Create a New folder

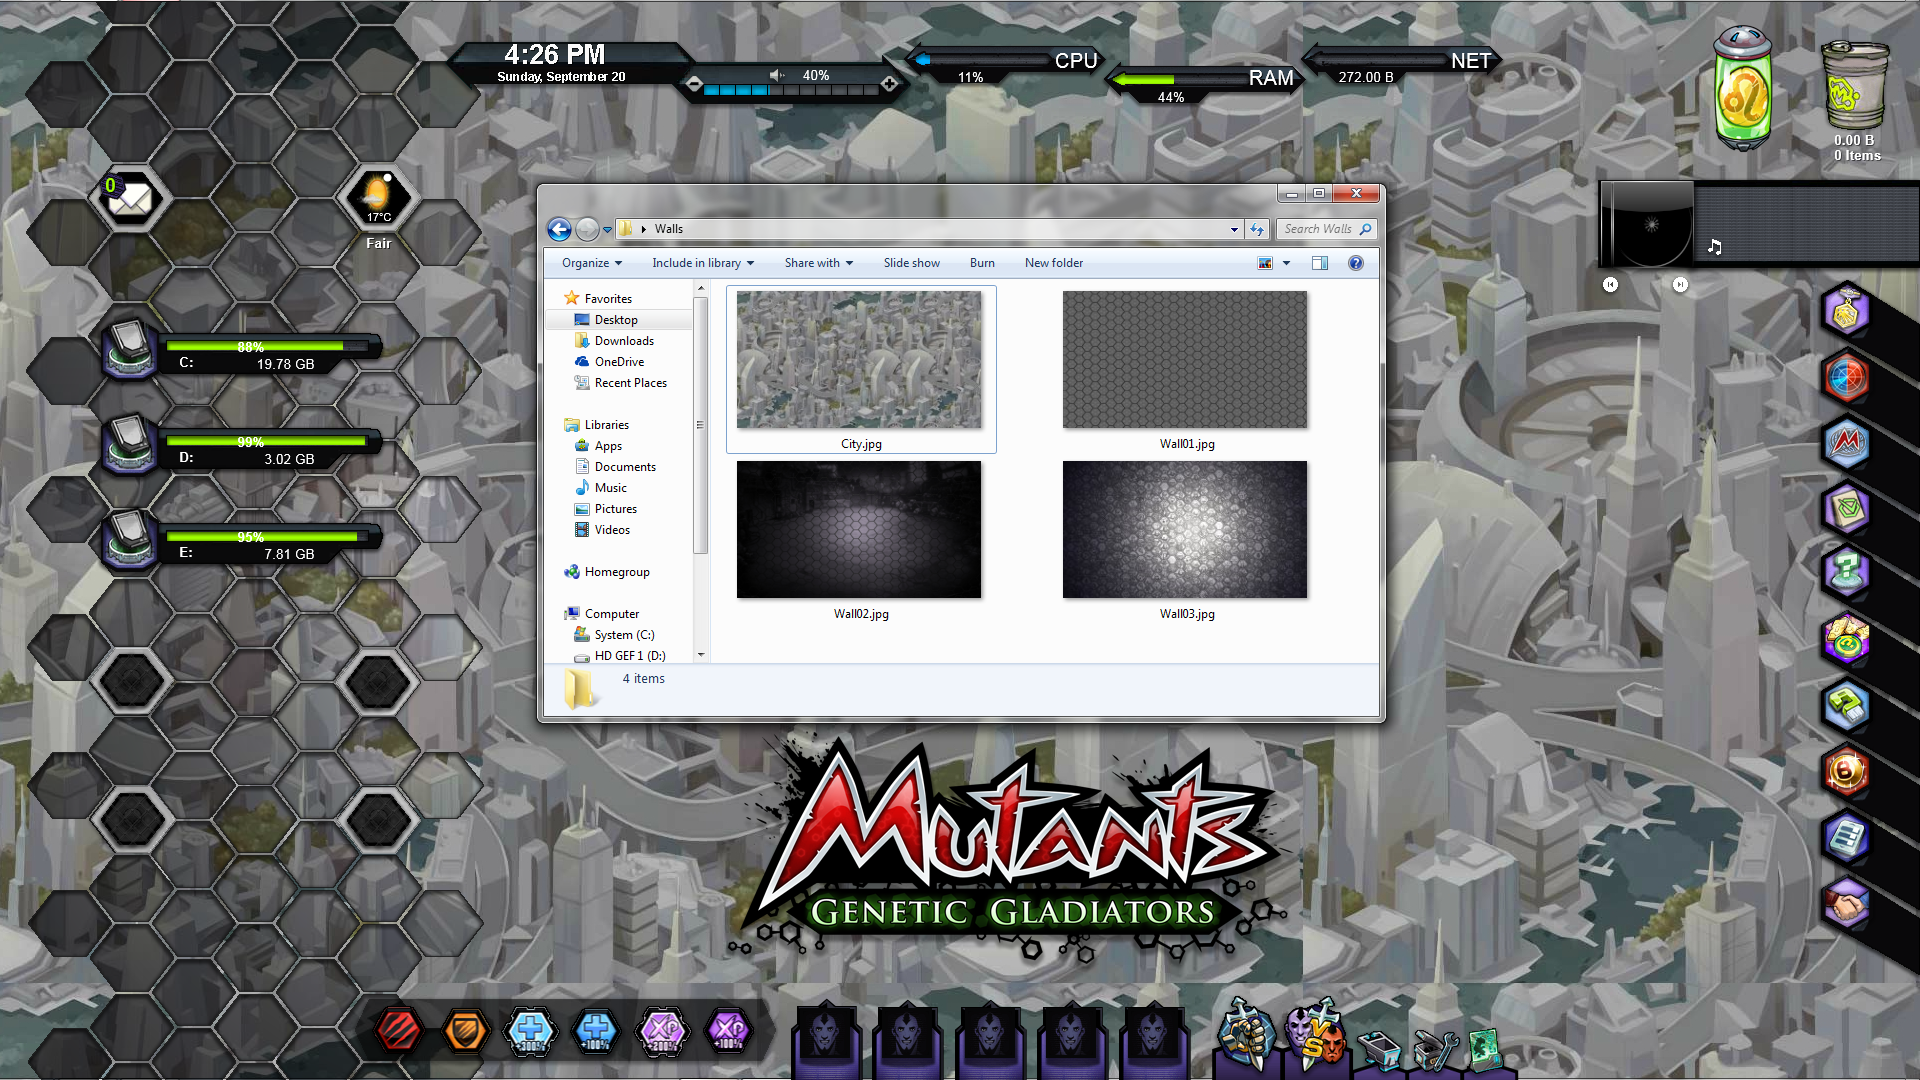coord(1054,263)
